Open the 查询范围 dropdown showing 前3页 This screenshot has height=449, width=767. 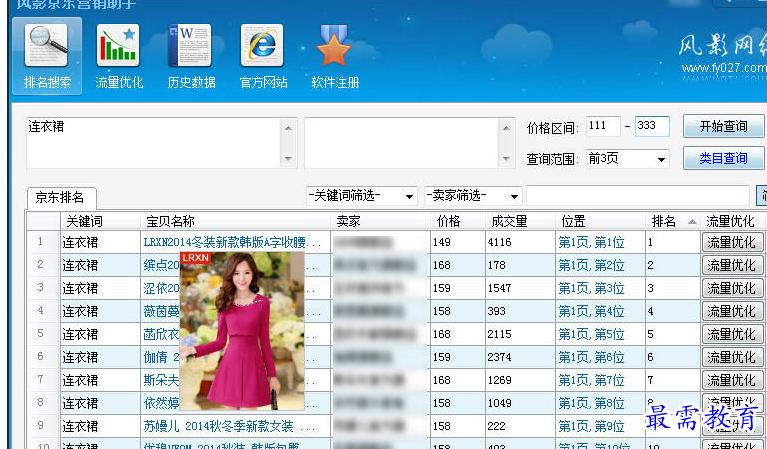pyautogui.click(x=628, y=158)
